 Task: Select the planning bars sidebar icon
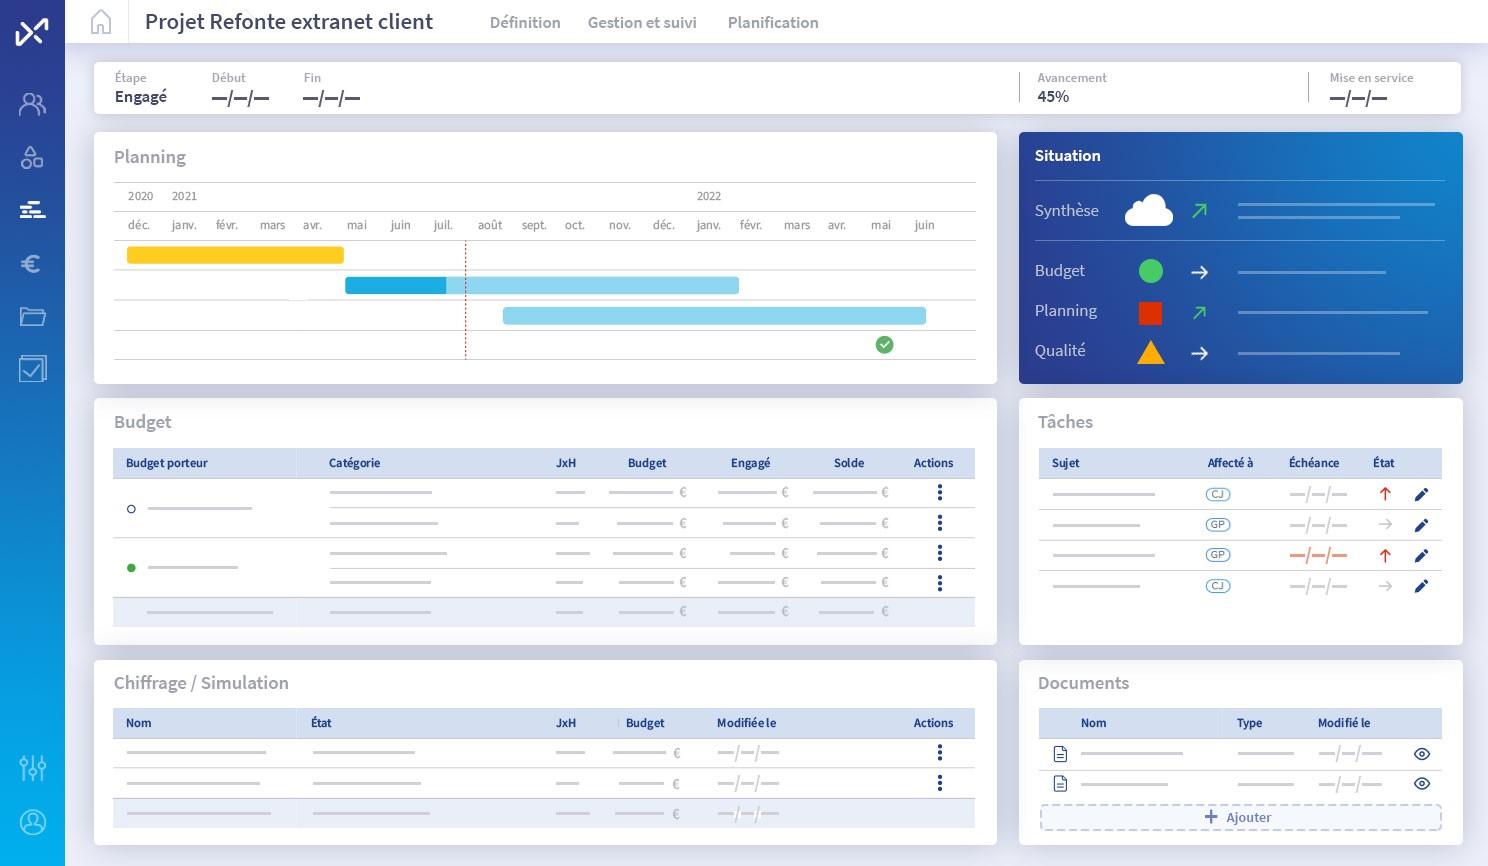click(x=32, y=210)
